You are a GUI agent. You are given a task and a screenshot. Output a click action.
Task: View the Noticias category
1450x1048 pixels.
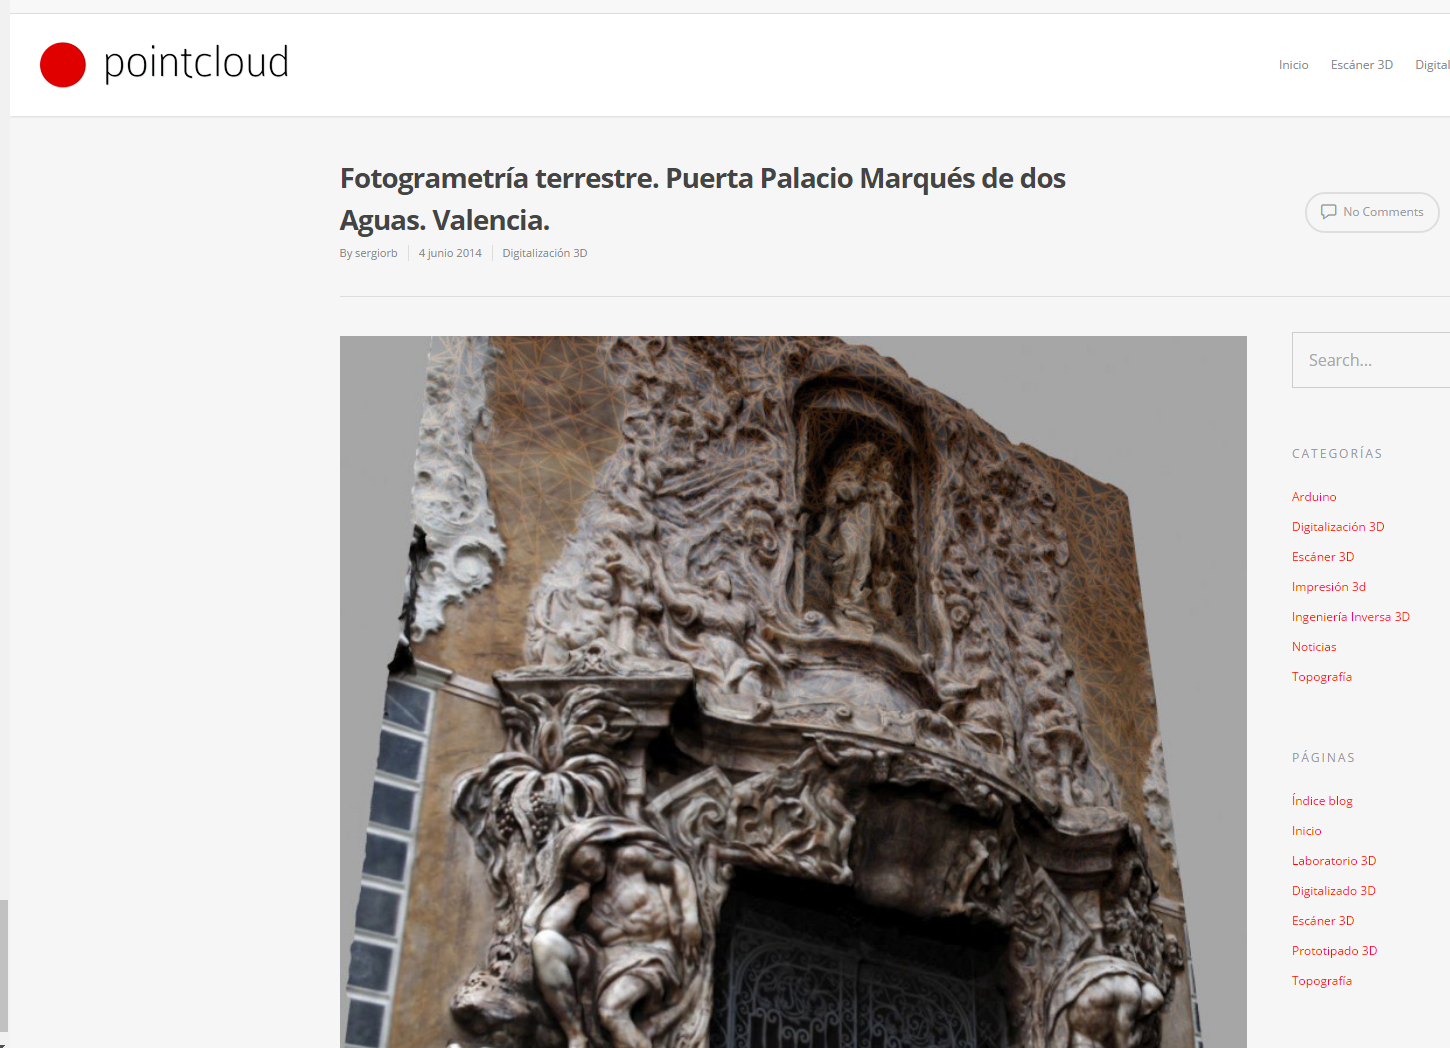click(x=1313, y=646)
